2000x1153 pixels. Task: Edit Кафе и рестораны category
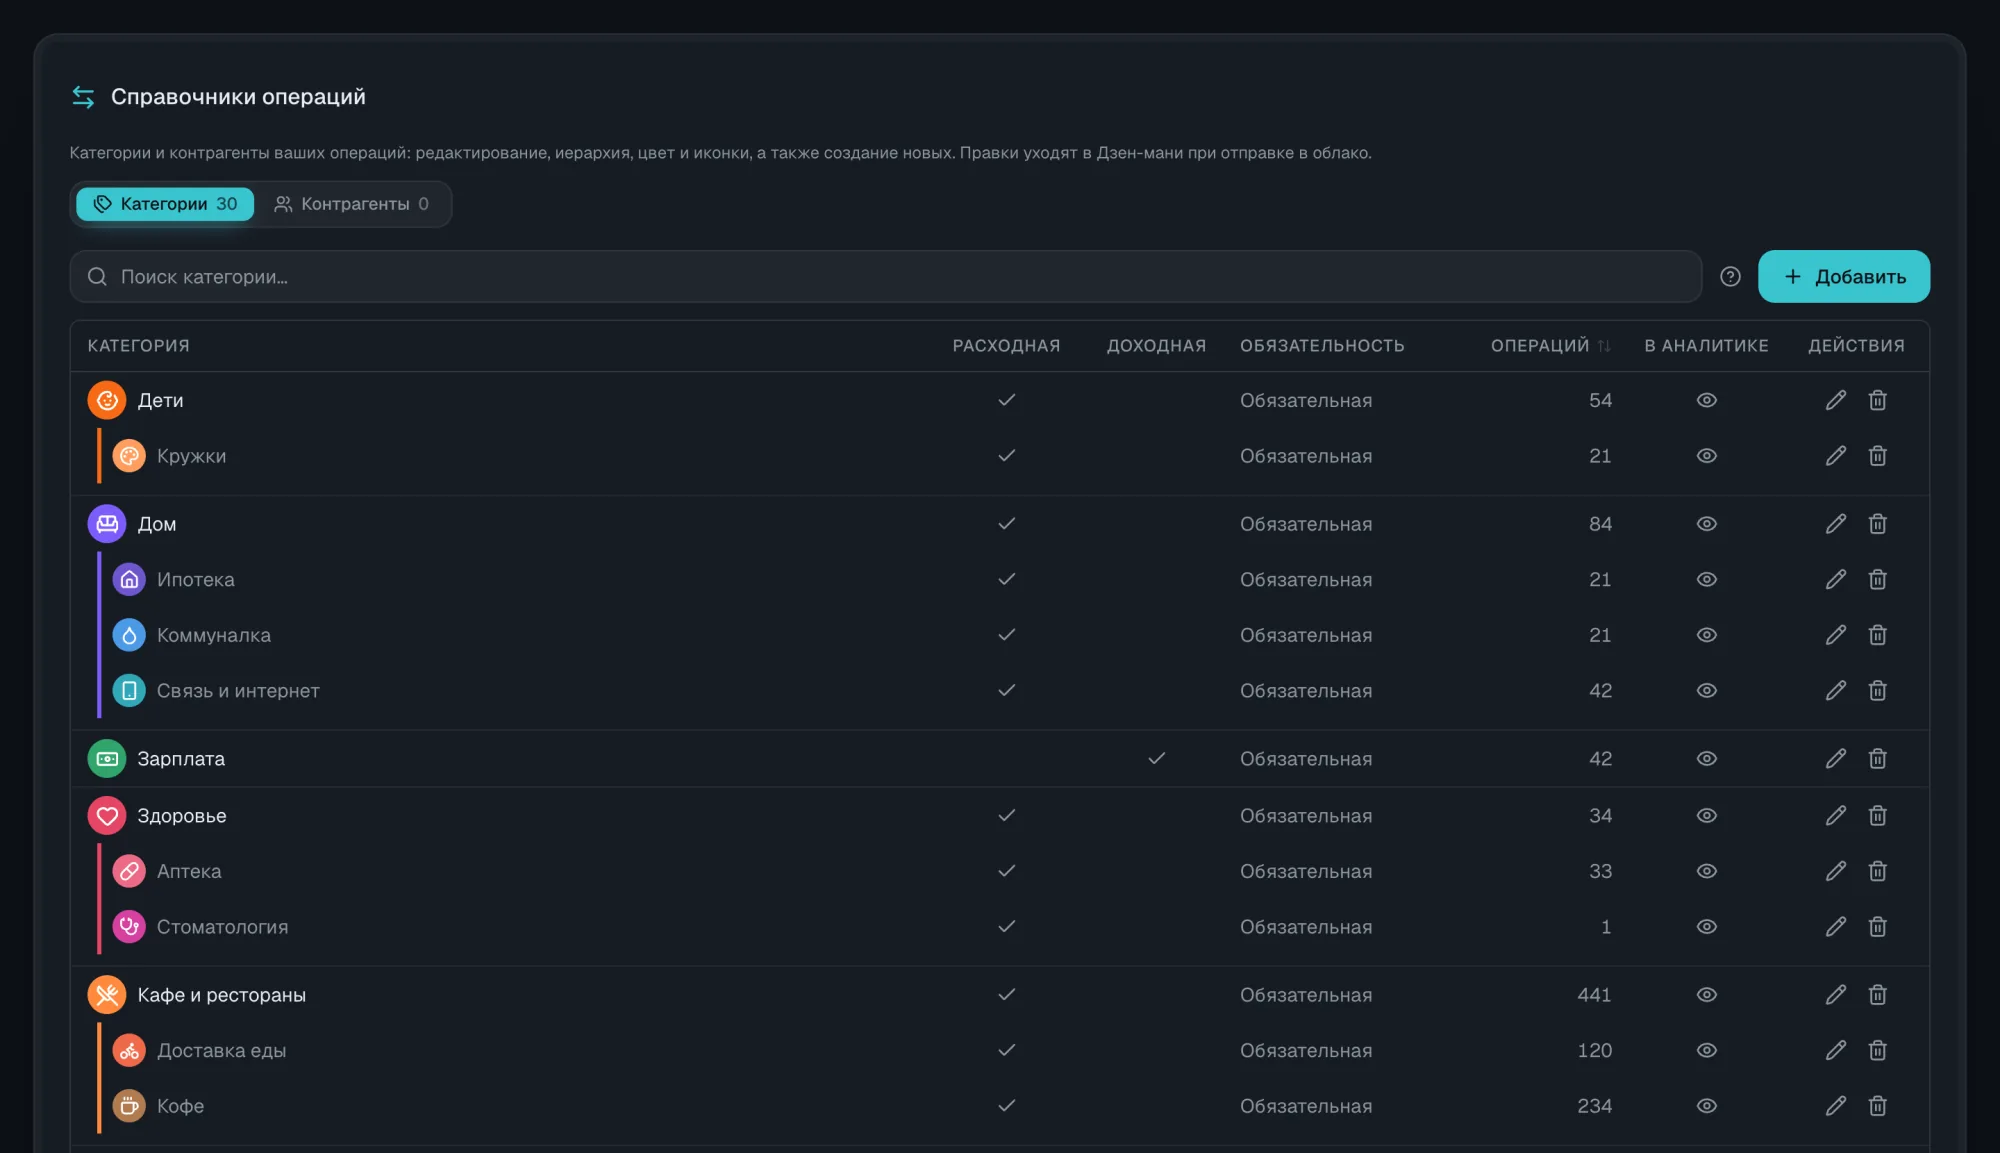click(x=1835, y=995)
